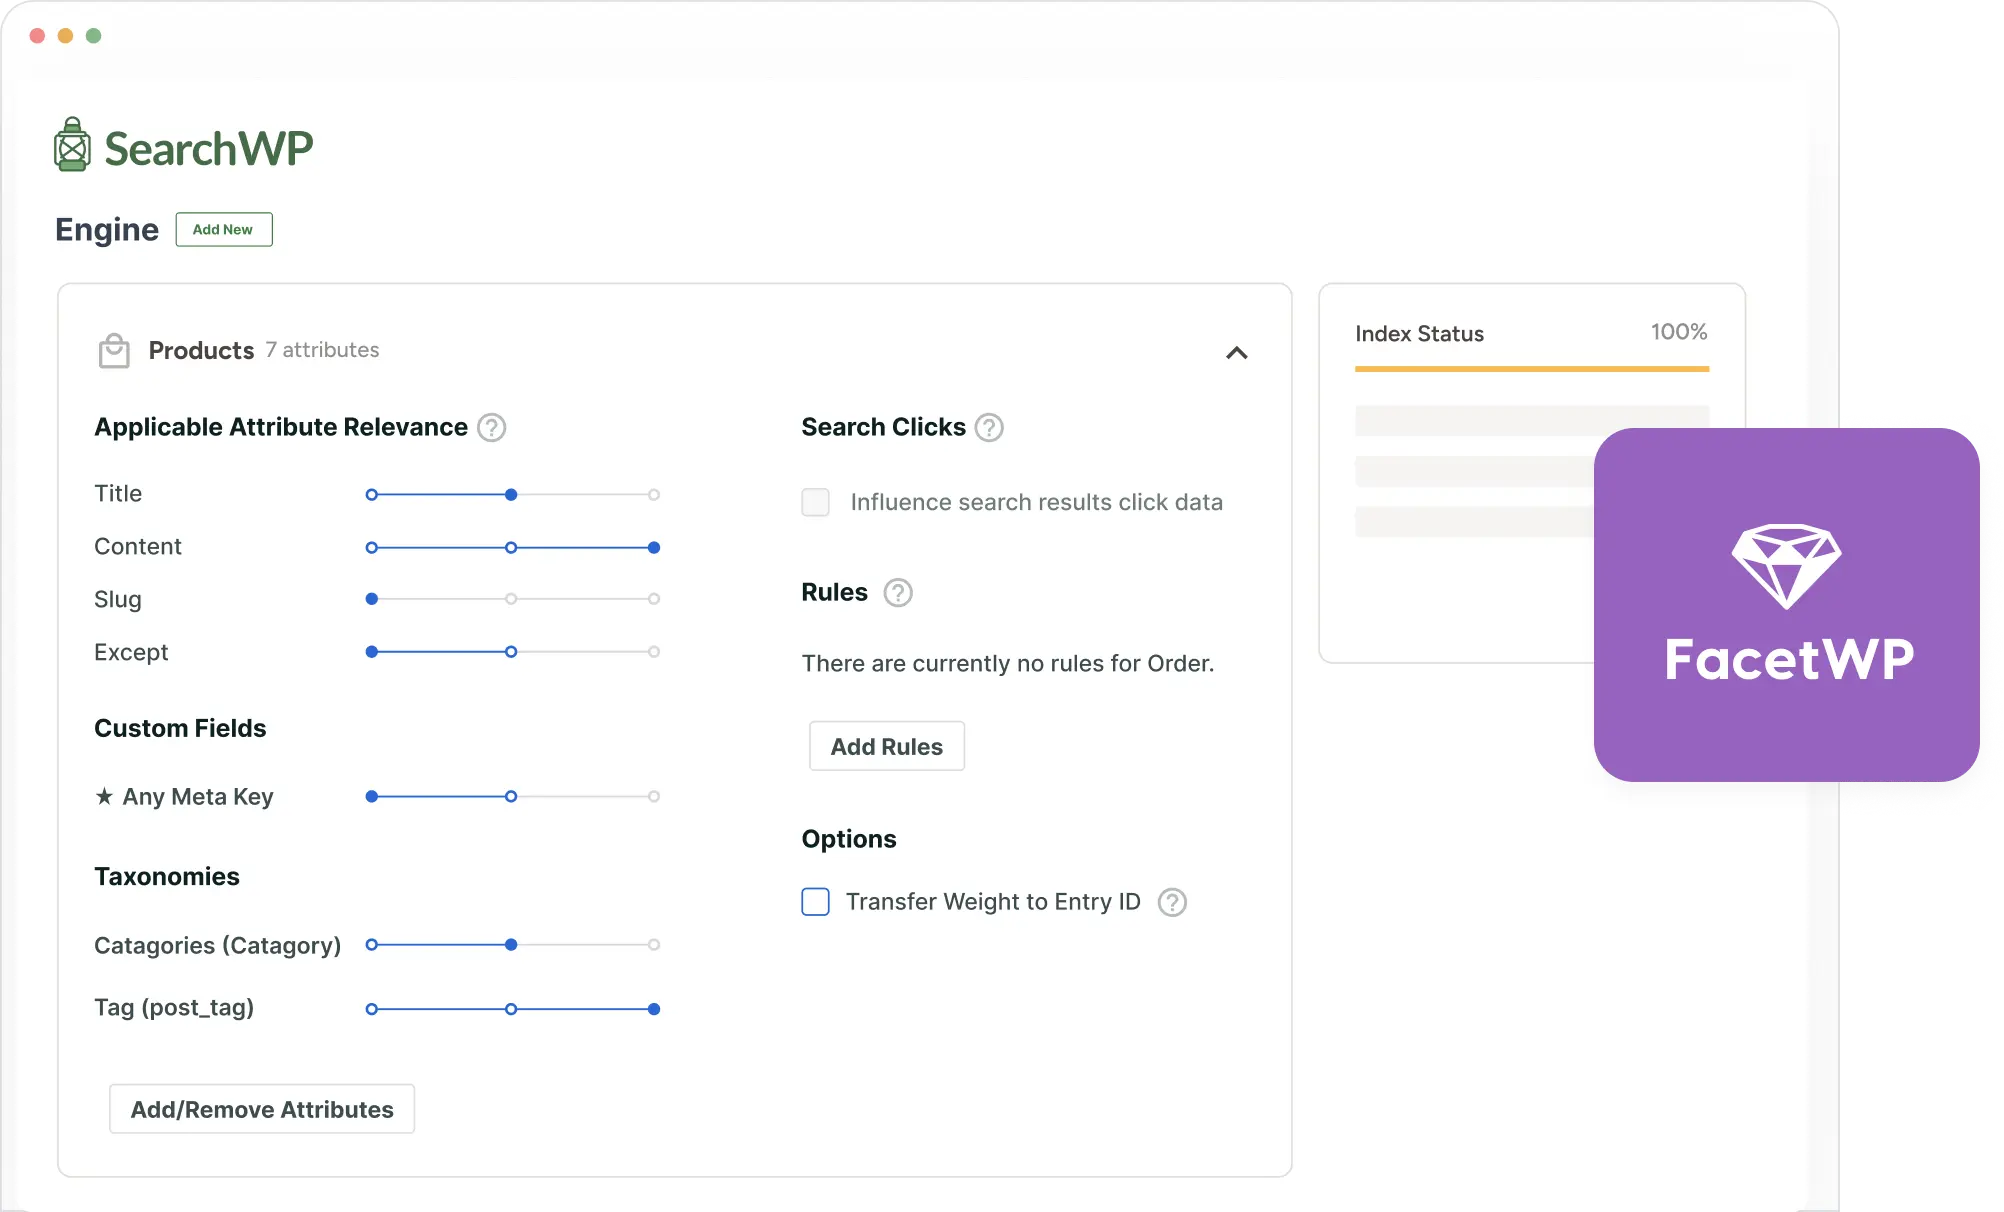Viewport: 2004px width, 1212px height.
Task: Click the Index Status progress bar
Action: tap(1531, 369)
